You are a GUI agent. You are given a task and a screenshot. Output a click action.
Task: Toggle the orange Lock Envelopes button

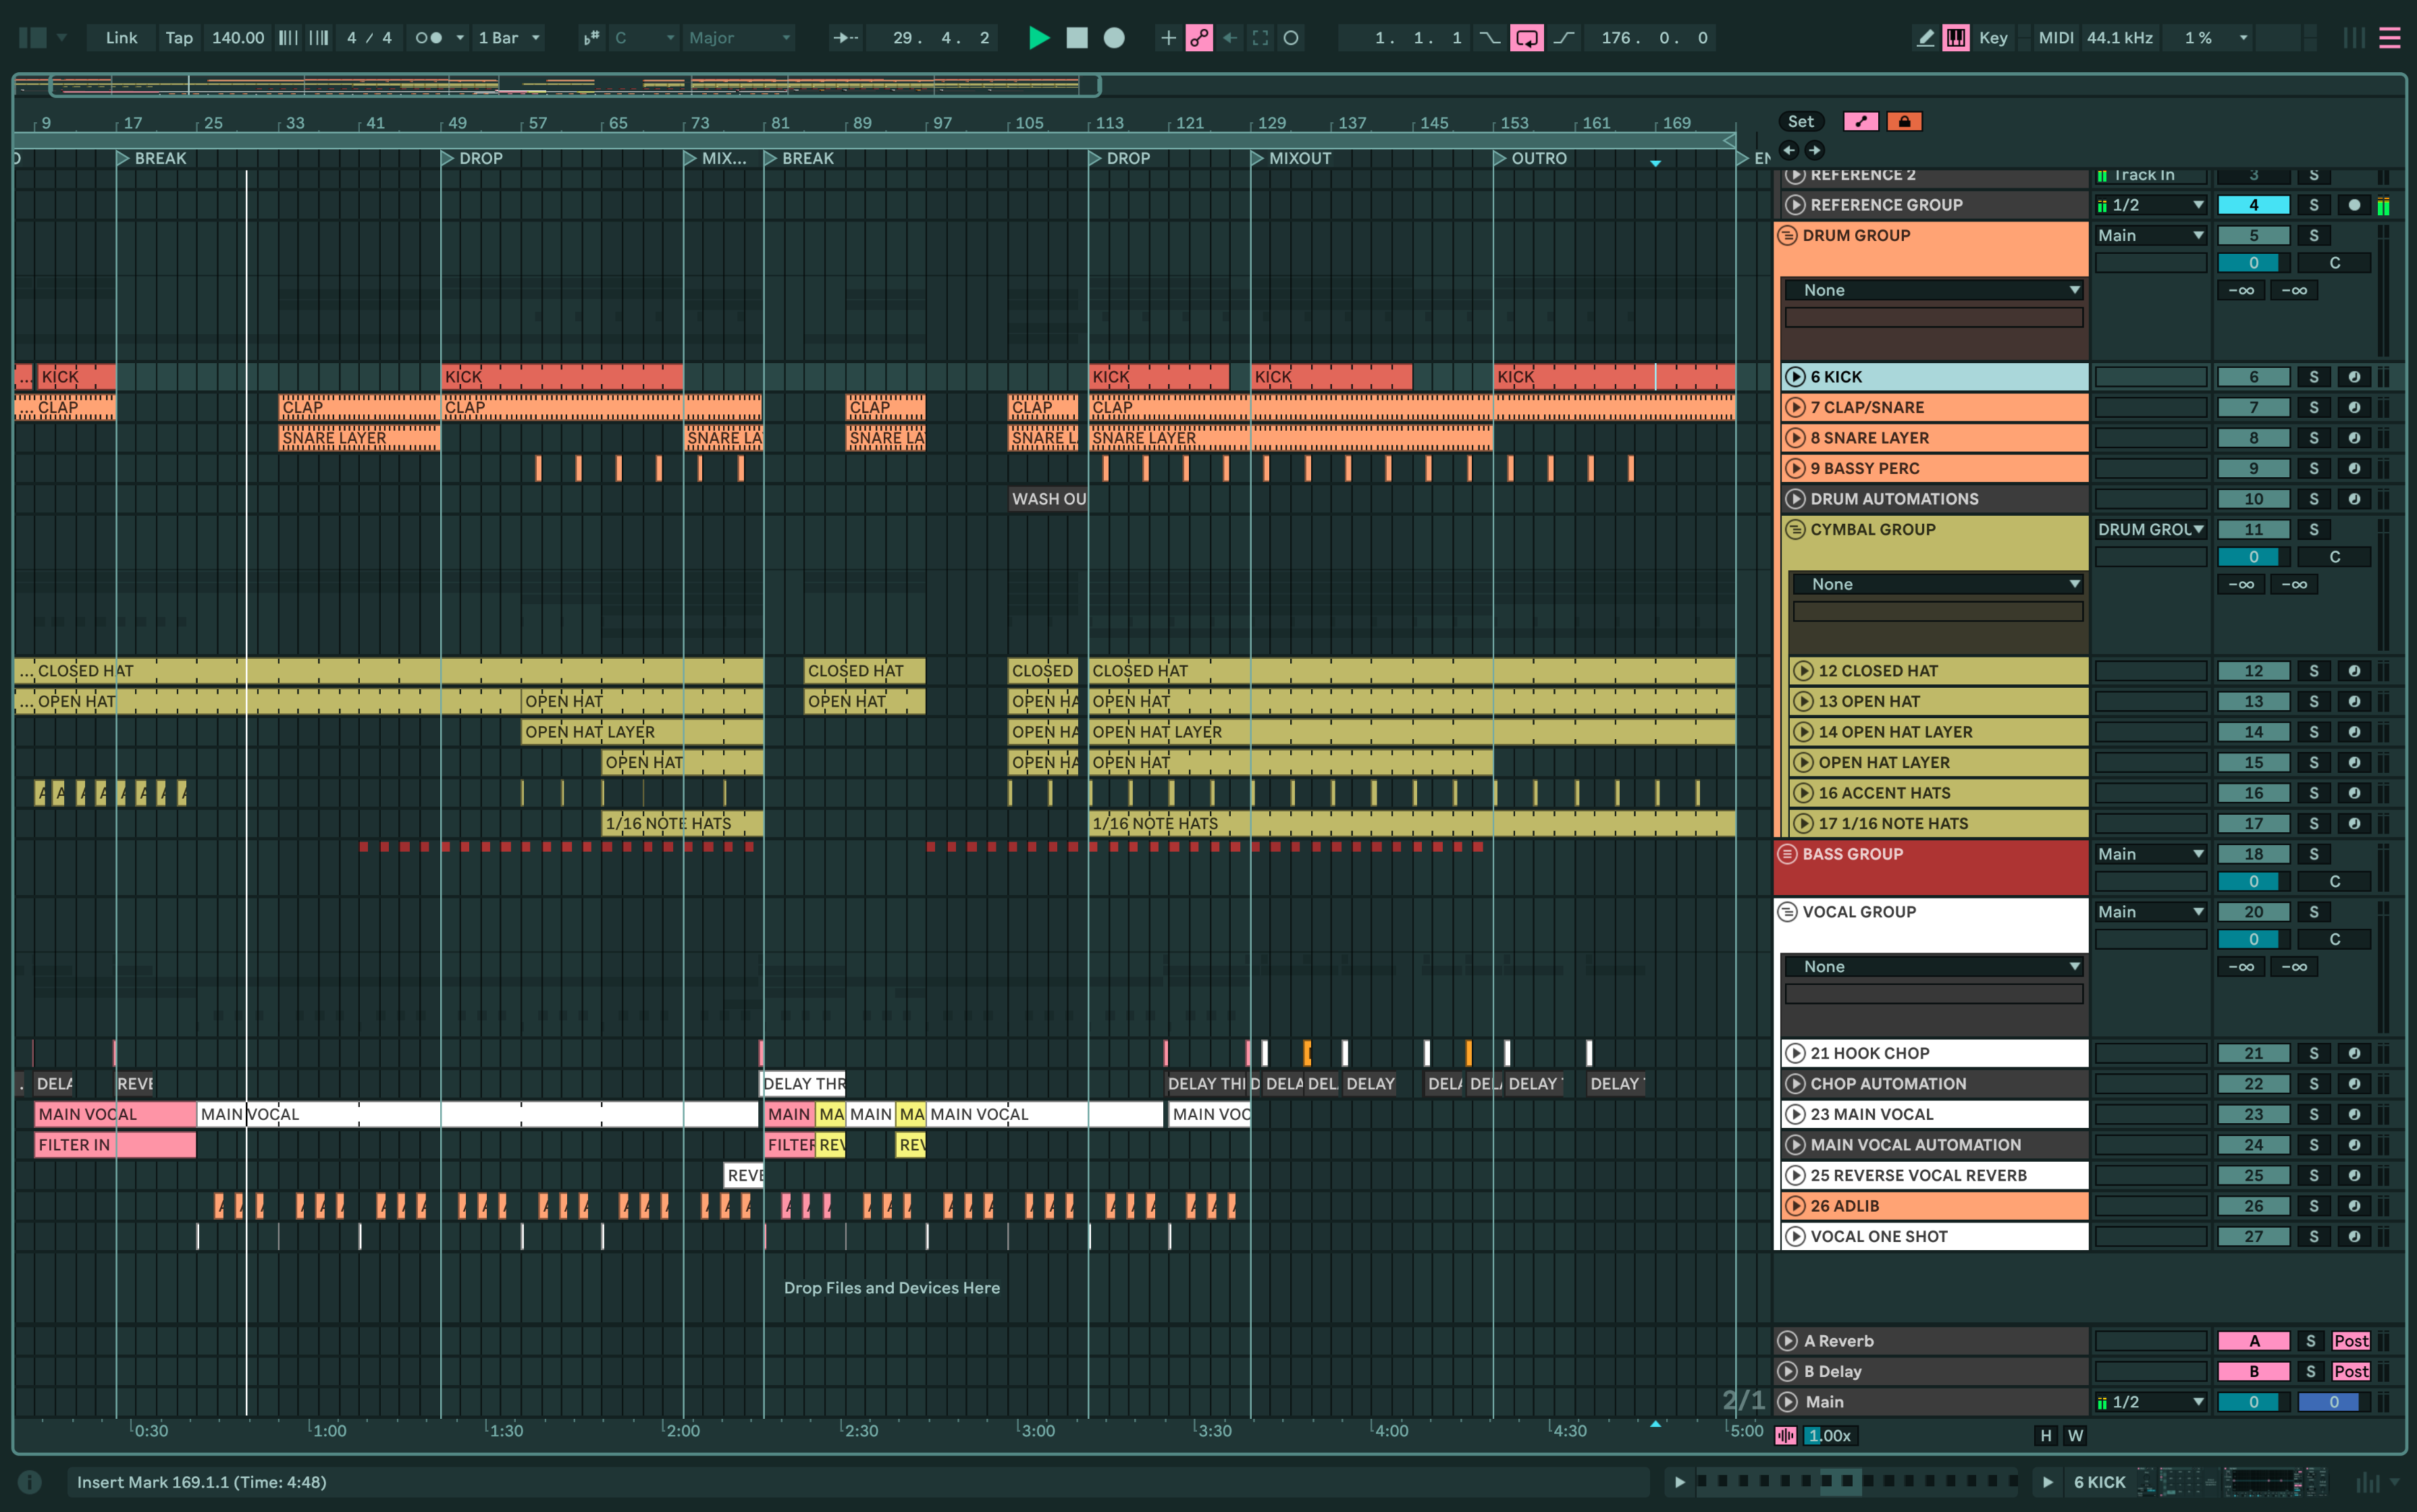point(1904,122)
